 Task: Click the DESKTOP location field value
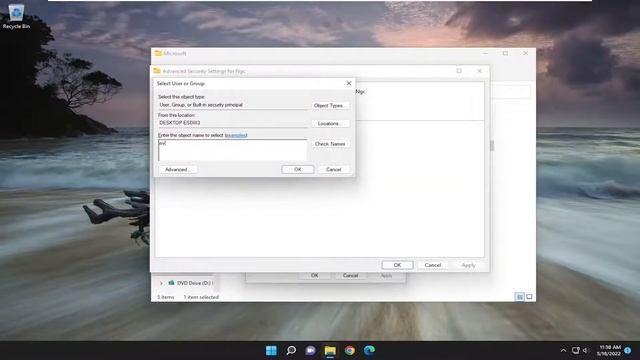click(x=233, y=122)
